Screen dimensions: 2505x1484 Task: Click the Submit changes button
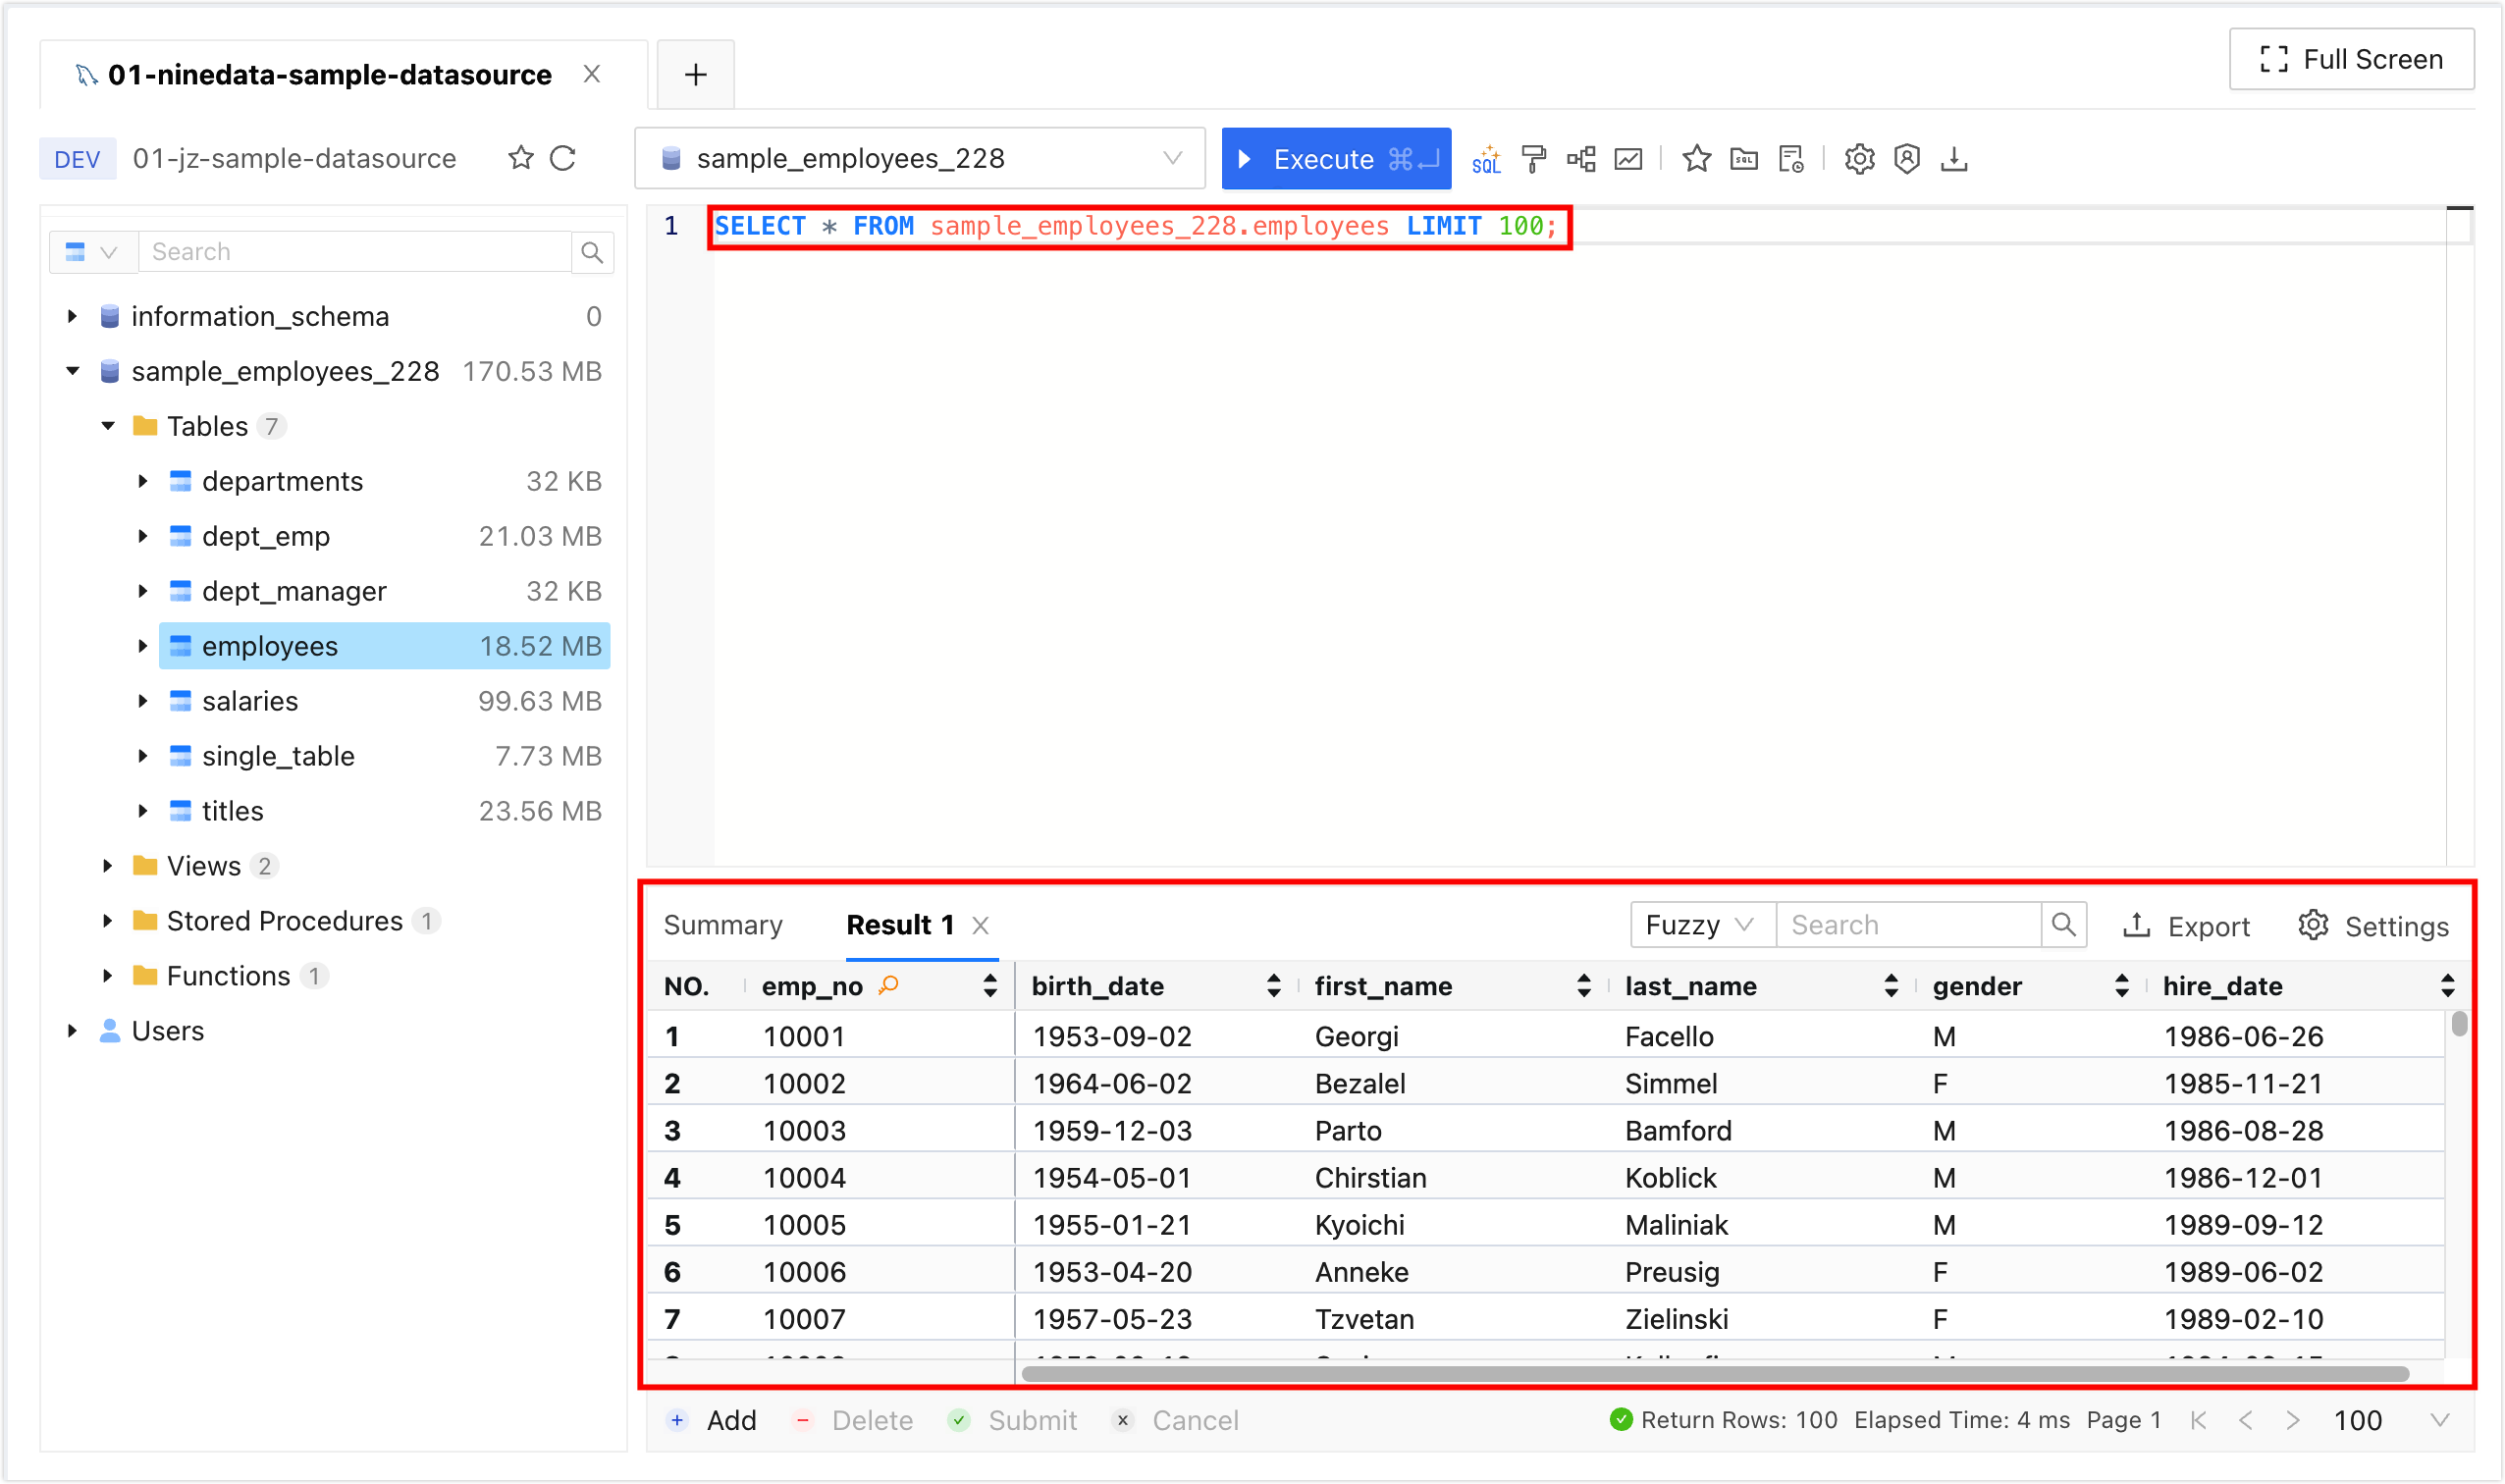[x=1012, y=1421]
